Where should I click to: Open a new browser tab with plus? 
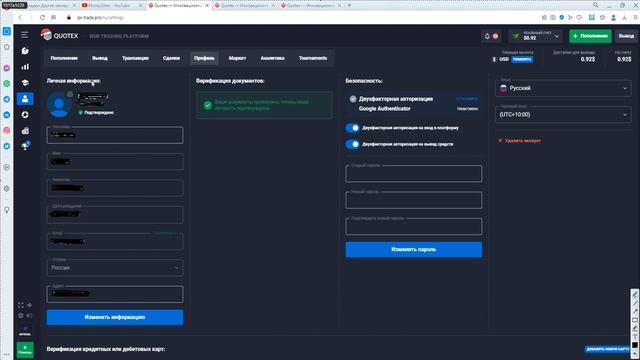(x=349, y=5)
